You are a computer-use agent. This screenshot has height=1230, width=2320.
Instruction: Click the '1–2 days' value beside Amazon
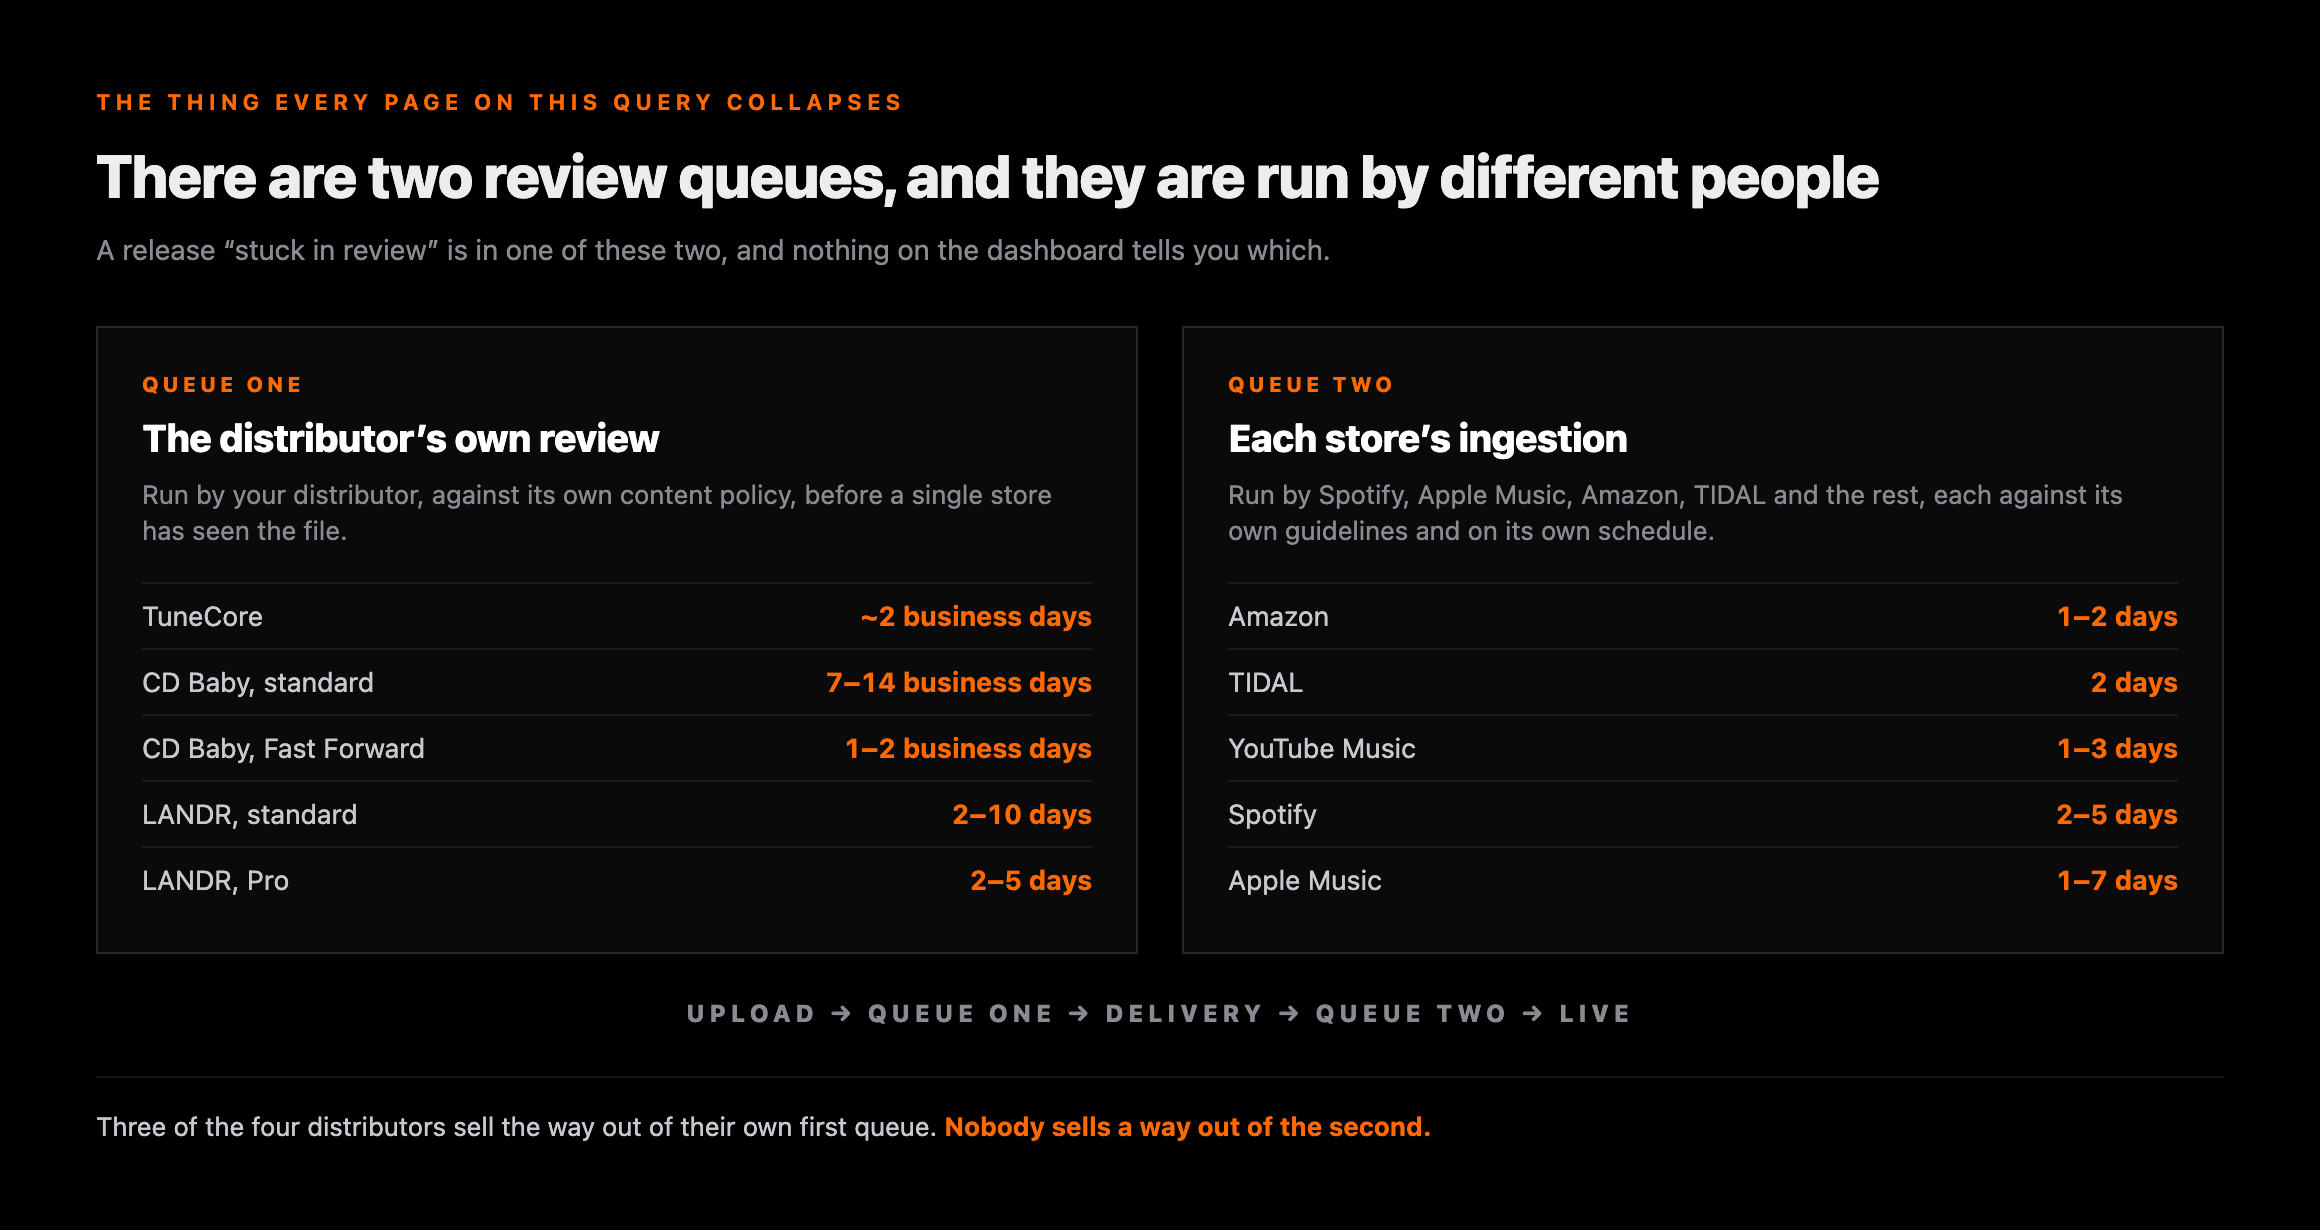[2117, 616]
